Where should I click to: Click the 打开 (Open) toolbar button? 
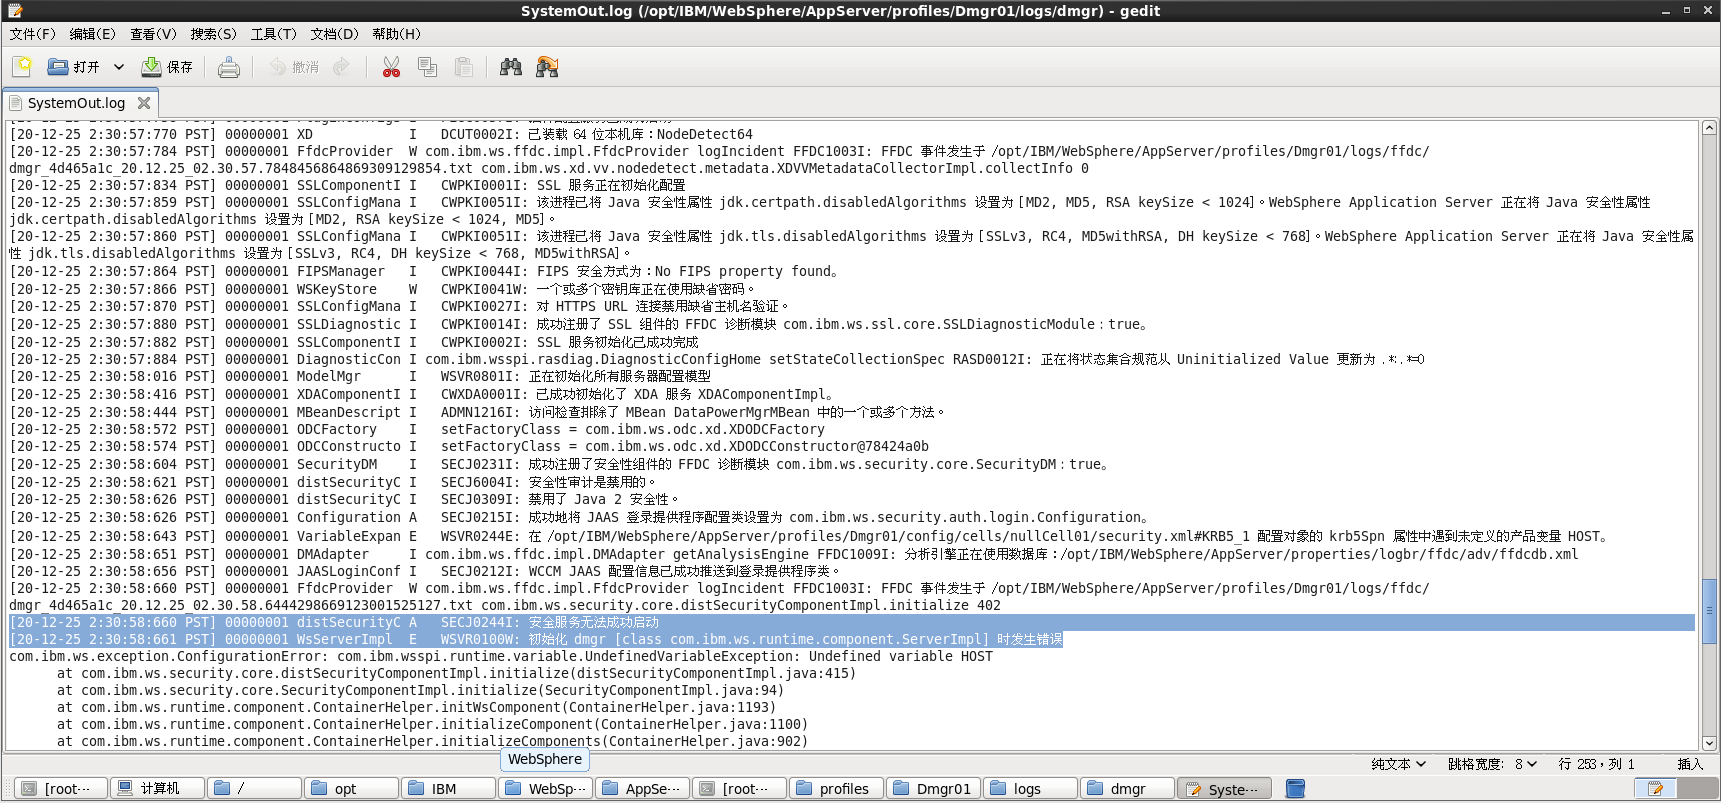[74, 67]
